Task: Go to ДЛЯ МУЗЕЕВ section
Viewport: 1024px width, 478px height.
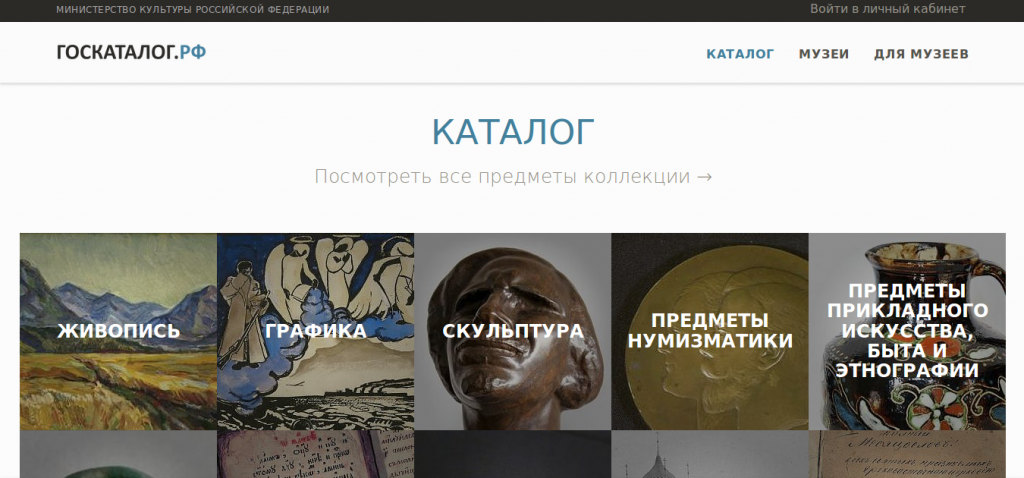Action: pos(921,54)
